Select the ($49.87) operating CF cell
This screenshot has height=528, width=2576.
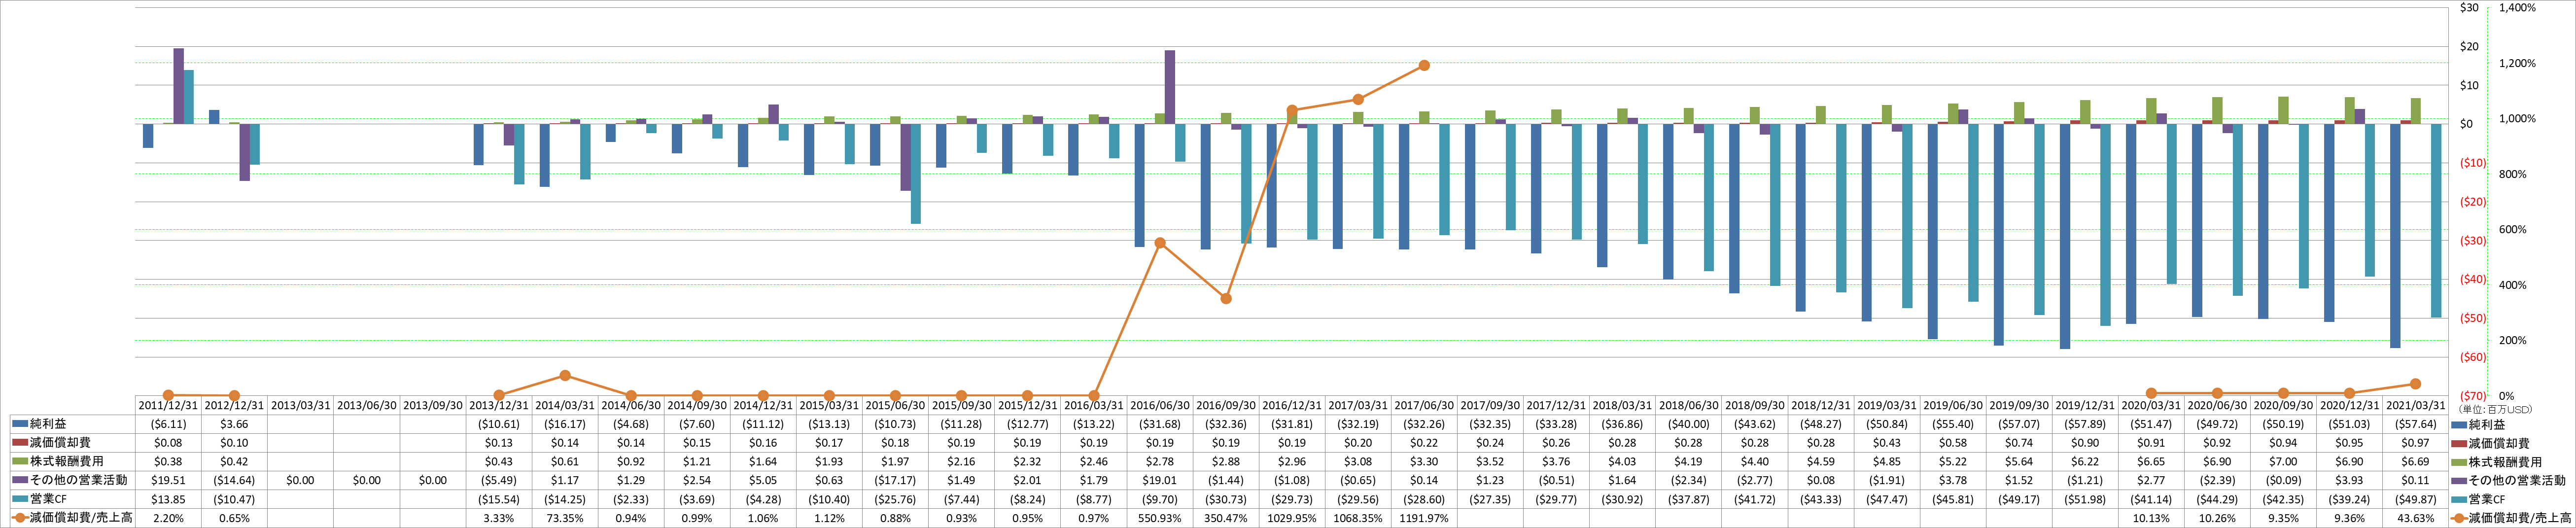coord(2416,499)
